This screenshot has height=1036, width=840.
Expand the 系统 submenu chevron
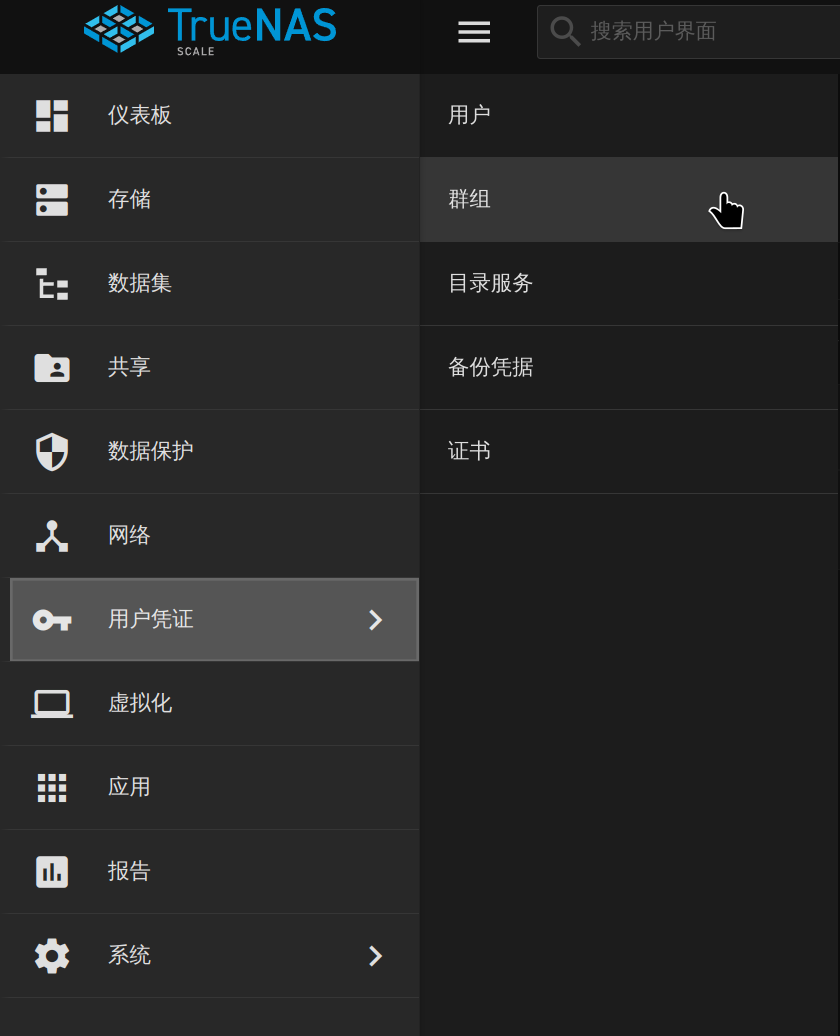point(375,955)
